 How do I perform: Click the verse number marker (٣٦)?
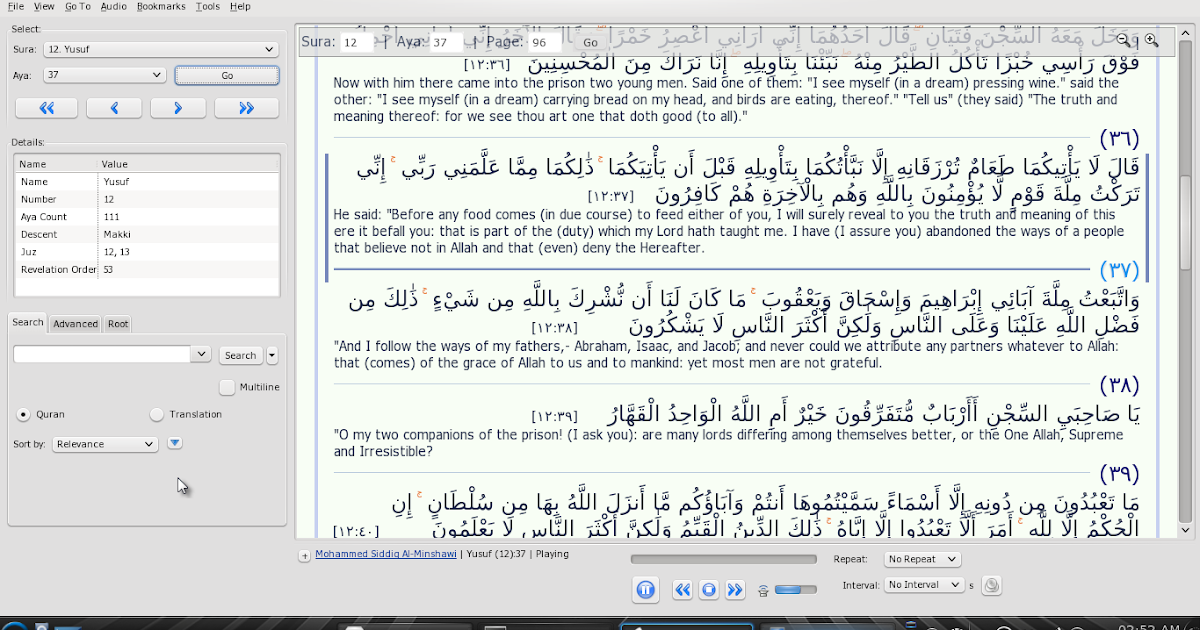pos(1119,138)
